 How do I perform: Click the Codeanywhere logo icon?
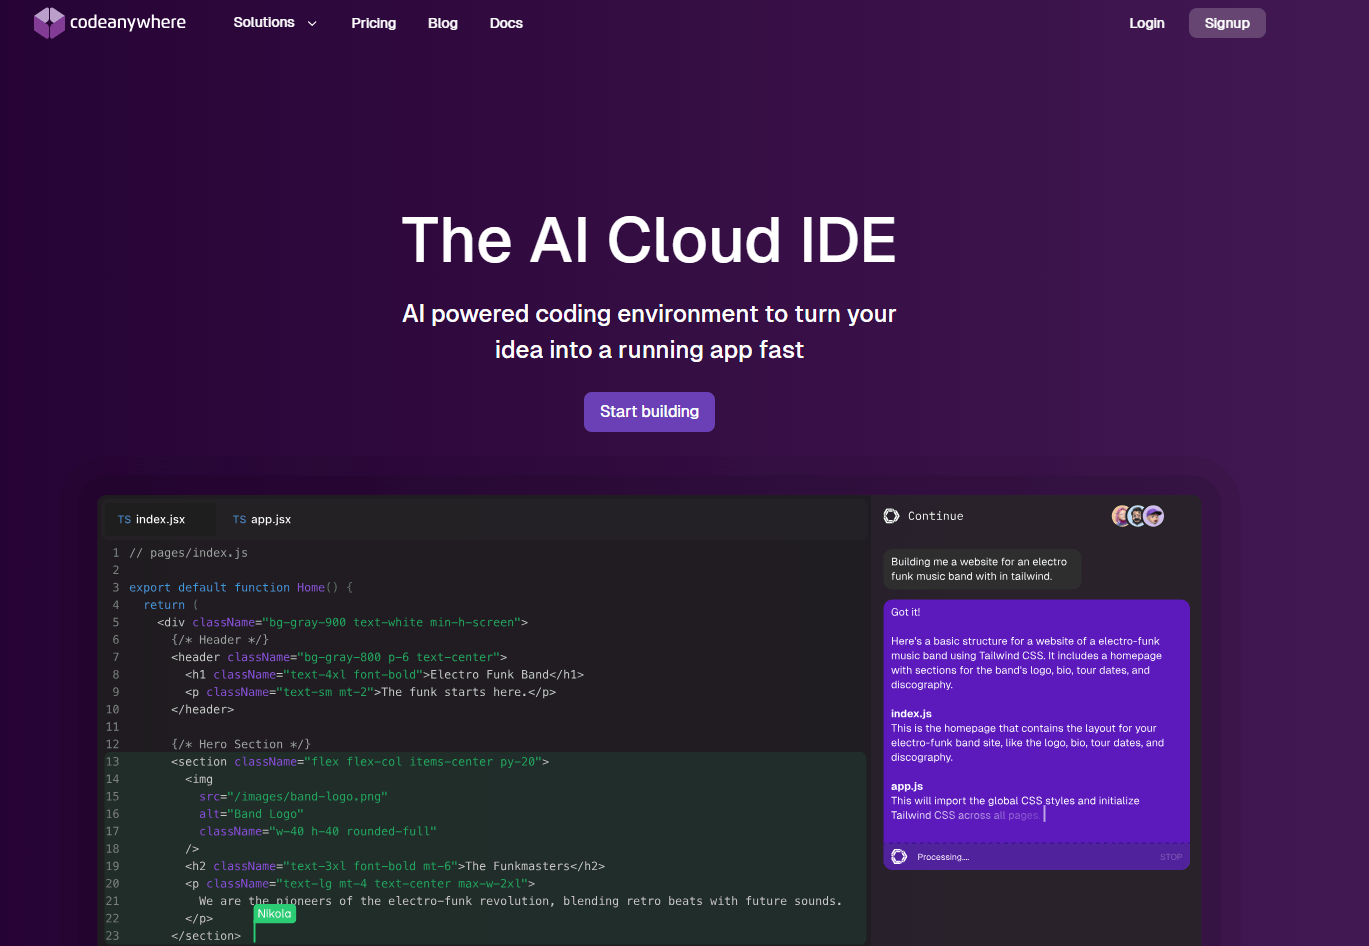point(49,22)
